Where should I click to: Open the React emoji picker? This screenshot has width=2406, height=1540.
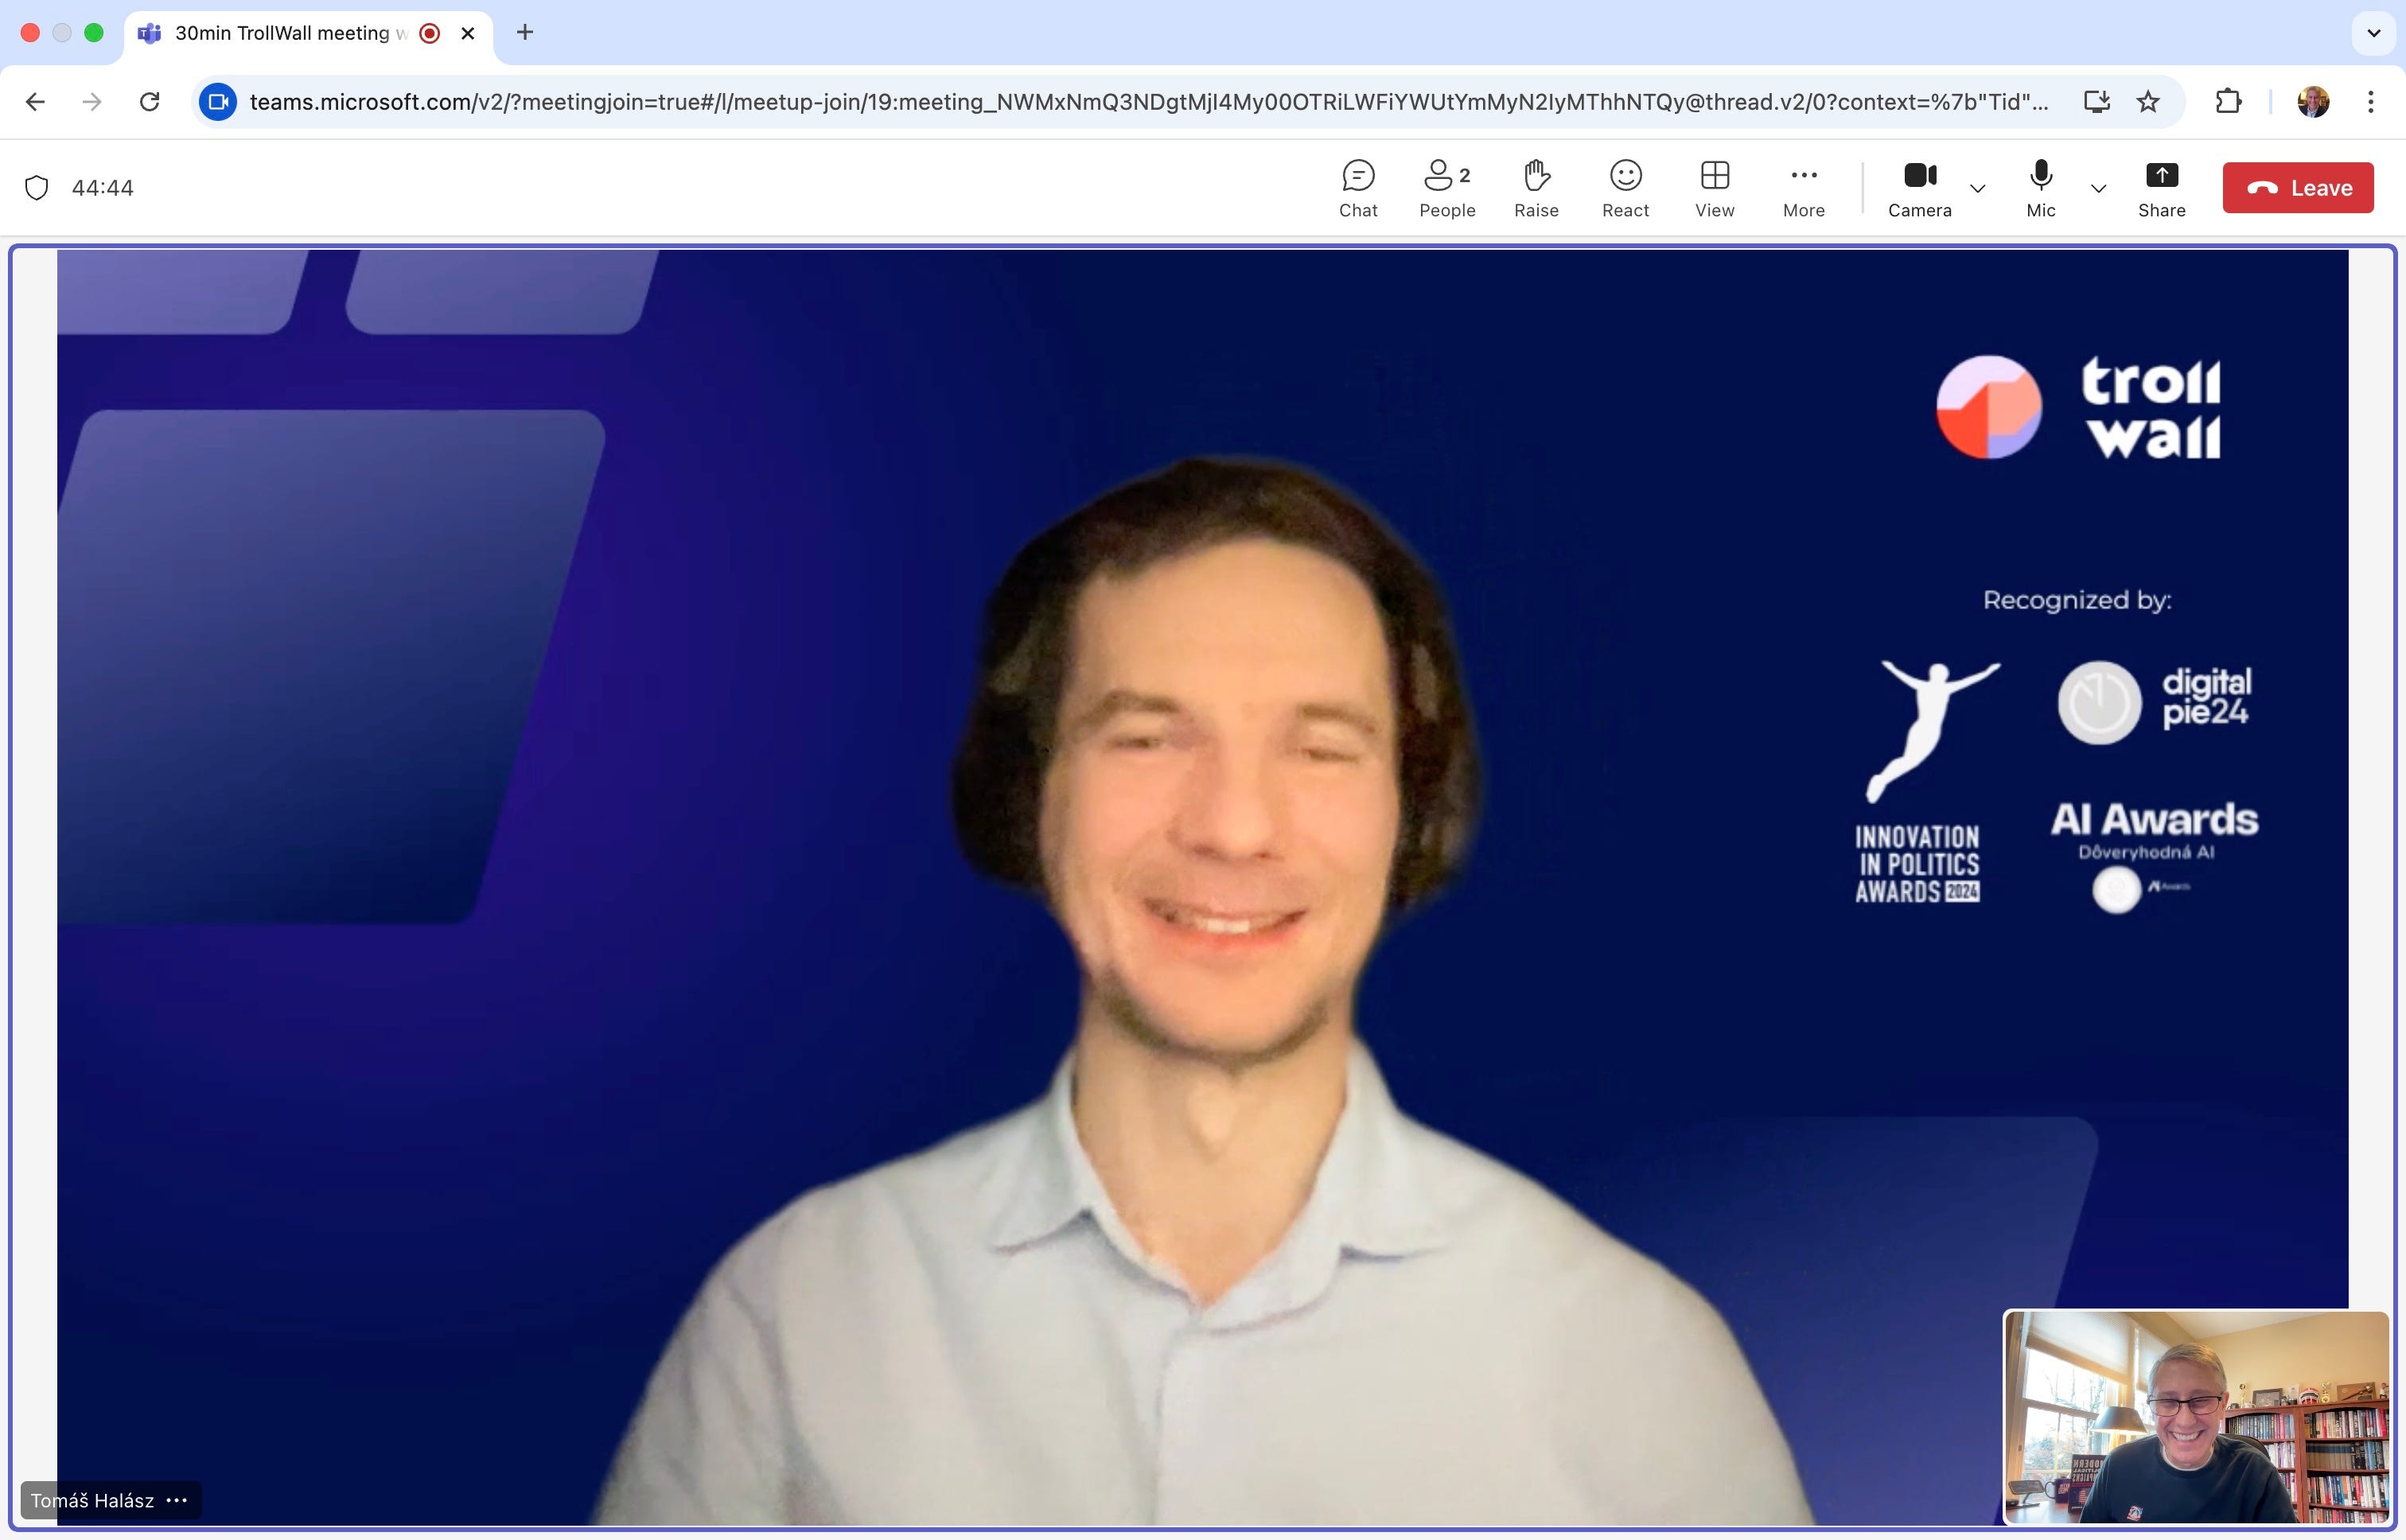click(1624, 188)
